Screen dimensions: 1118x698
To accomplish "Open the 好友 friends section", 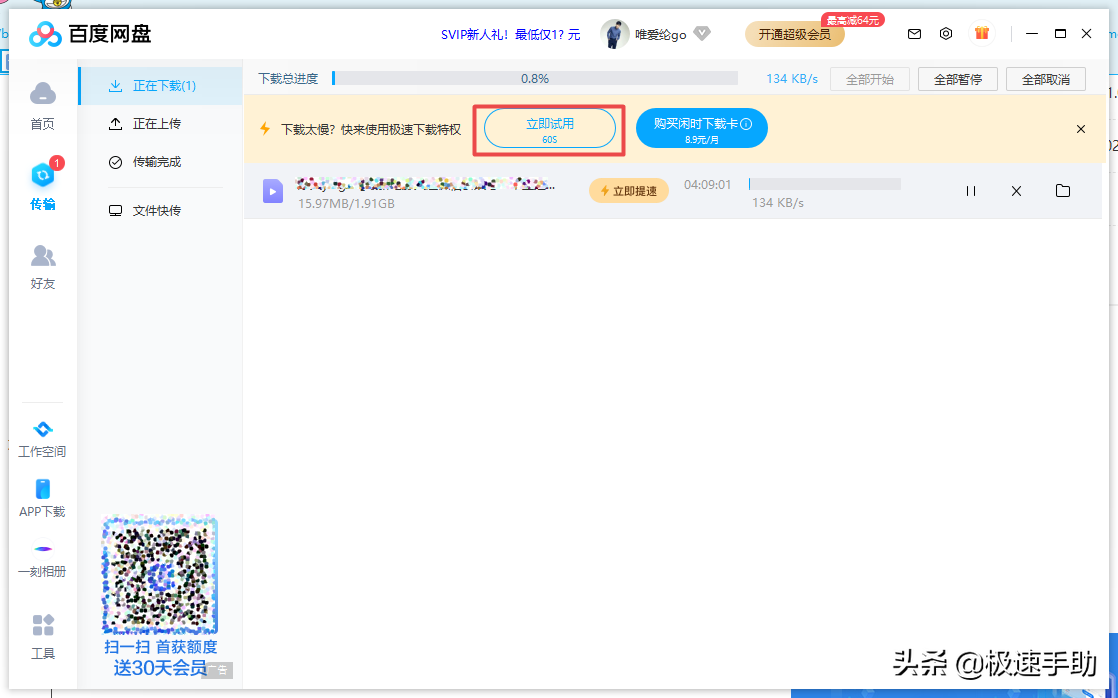I will click(43, 266).
